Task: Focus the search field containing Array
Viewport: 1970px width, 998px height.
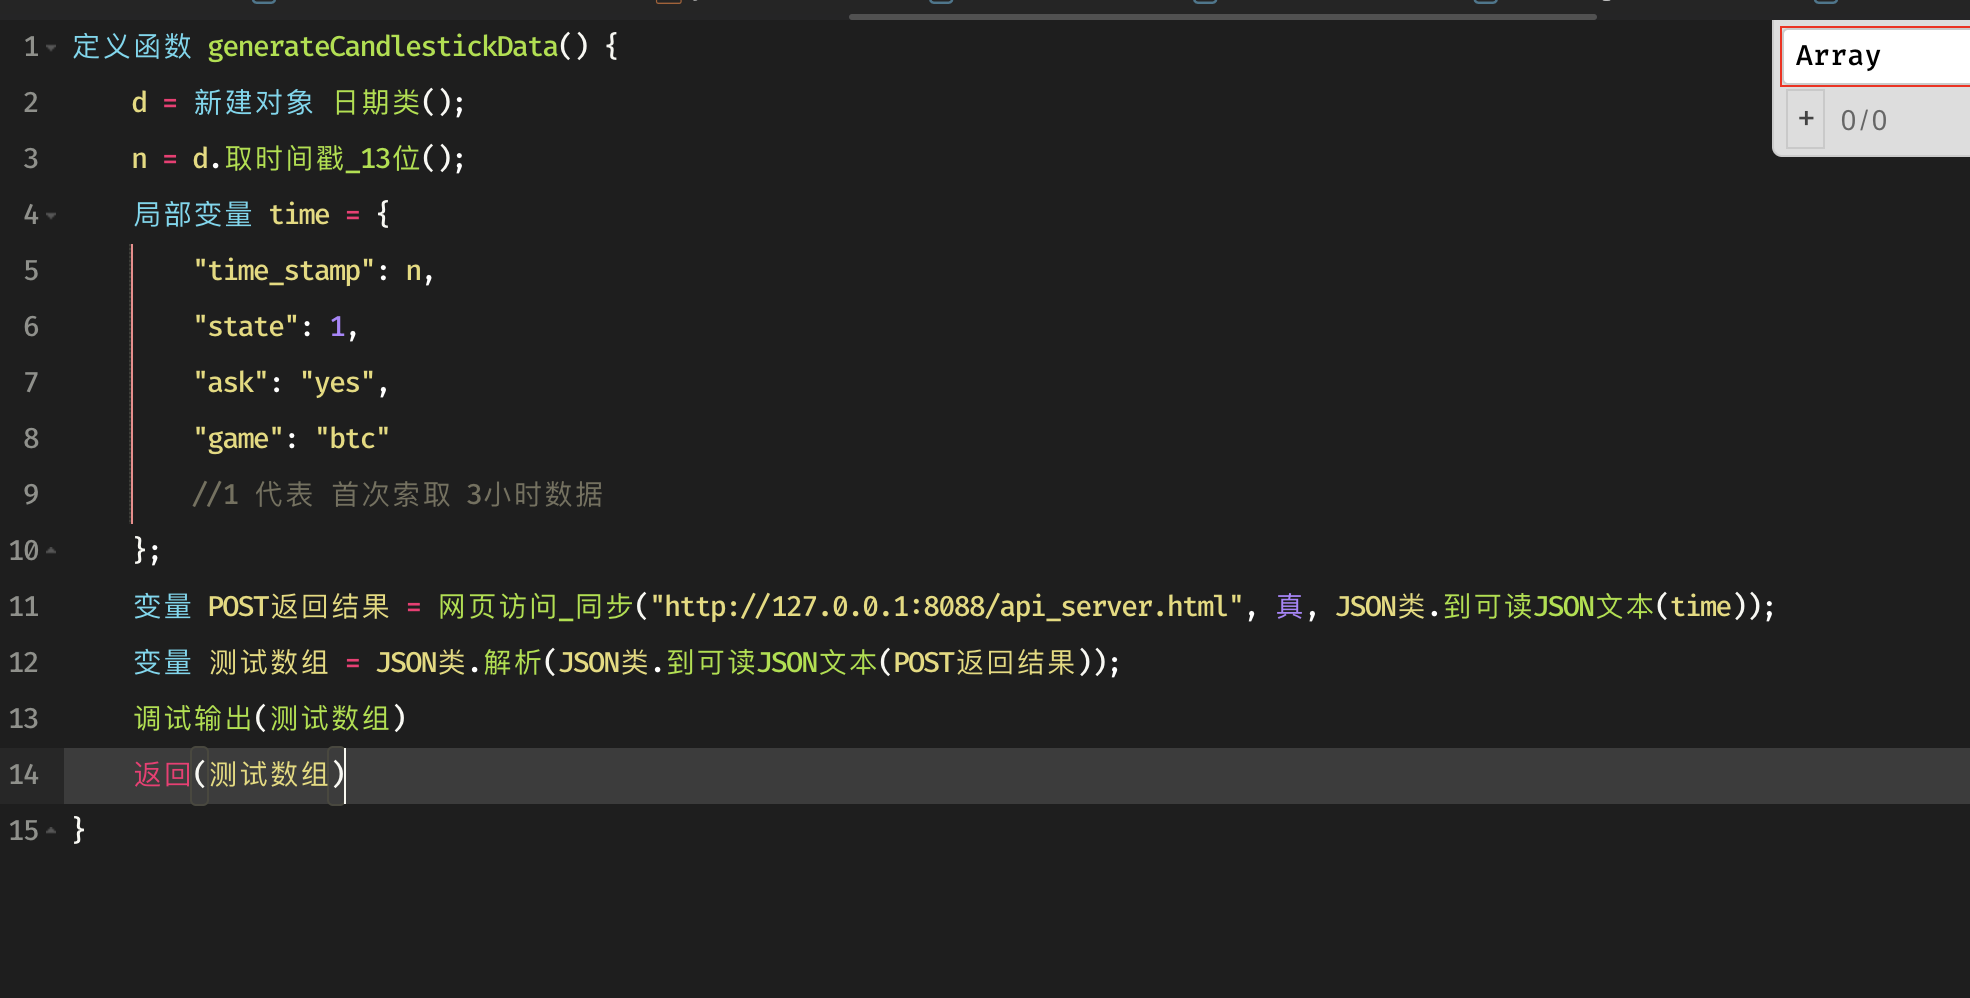Action: [x=1876, y=56]
